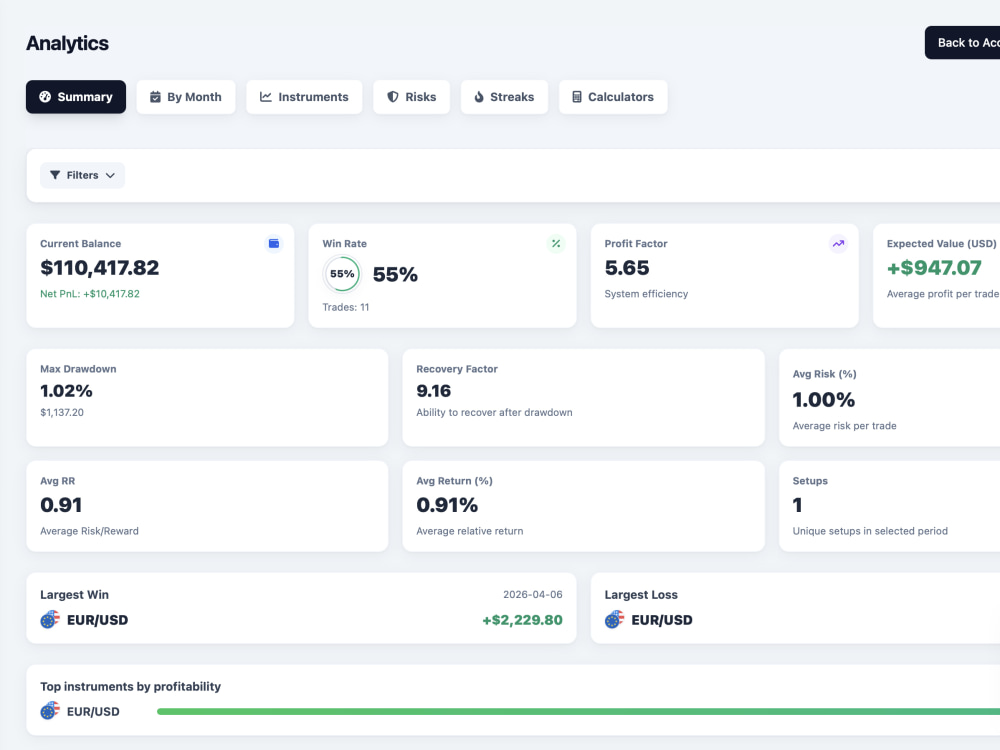Click the 1.00% average risk value
This screenshot has width=1000, height=750.
(824, 400)
